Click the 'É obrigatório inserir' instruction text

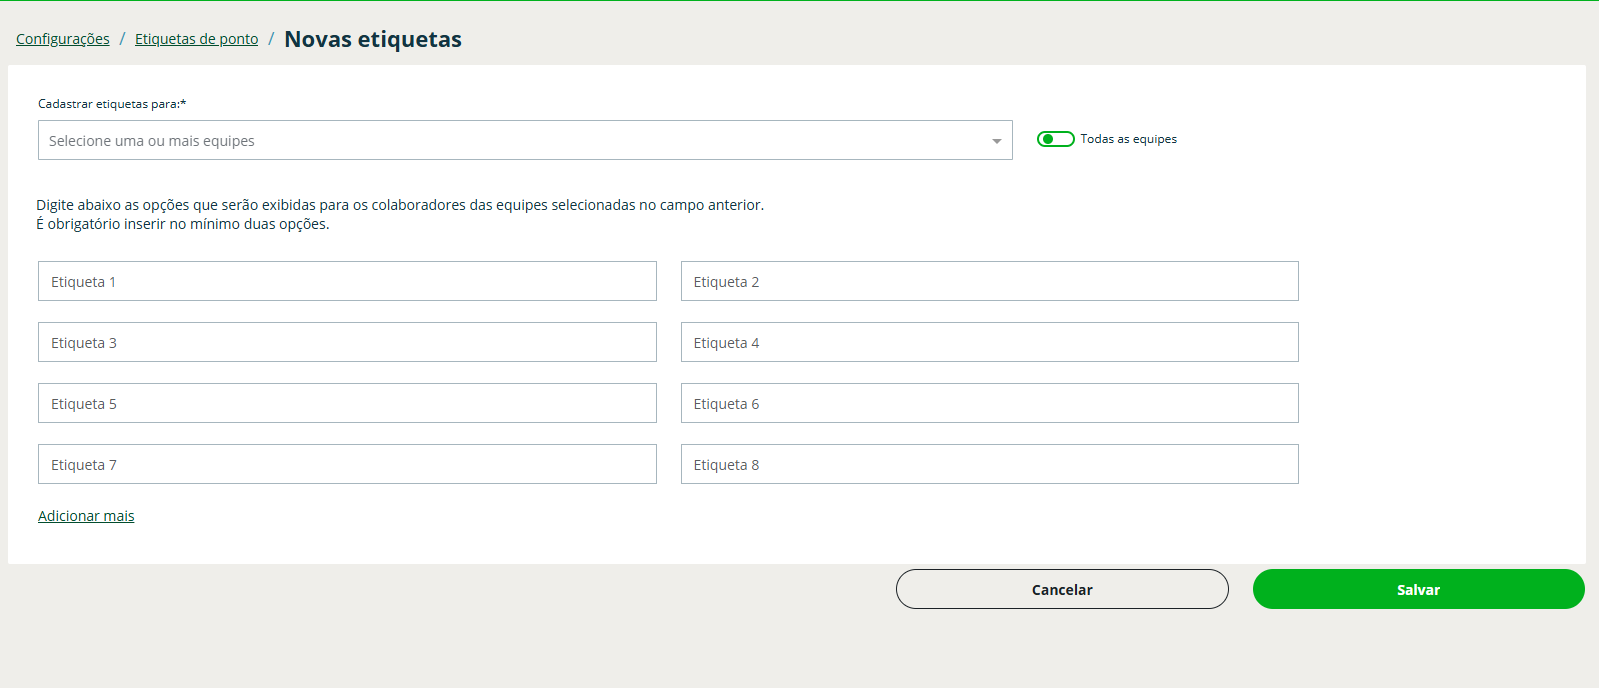pos(183,224)
